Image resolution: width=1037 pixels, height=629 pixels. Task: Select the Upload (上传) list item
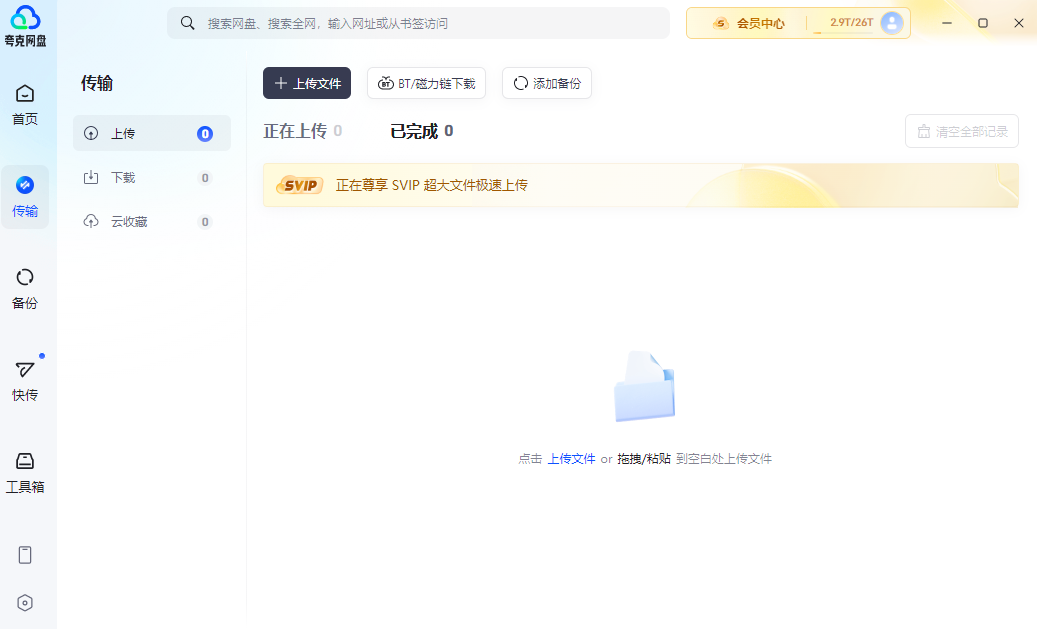coord(151,133)
